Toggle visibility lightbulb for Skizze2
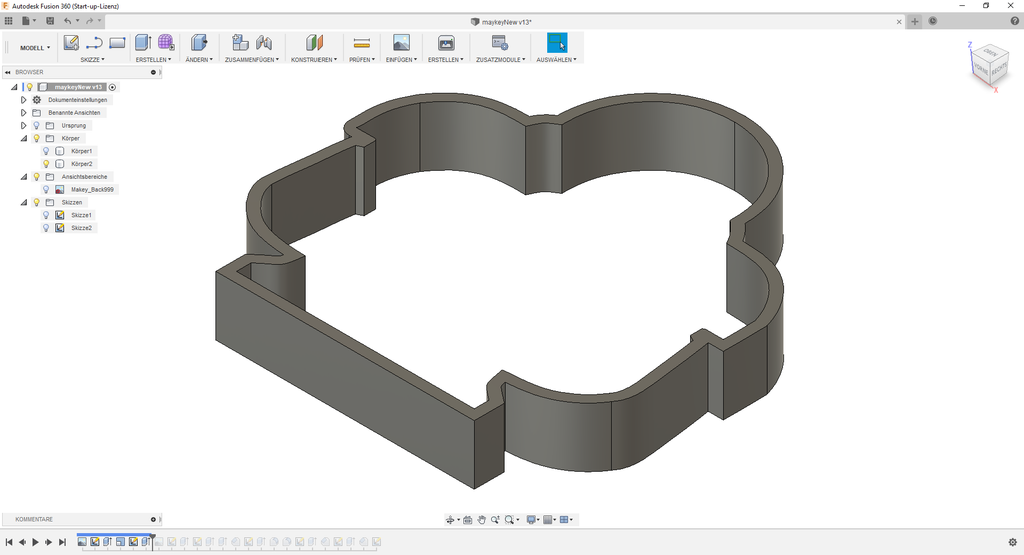 point(46,228)
